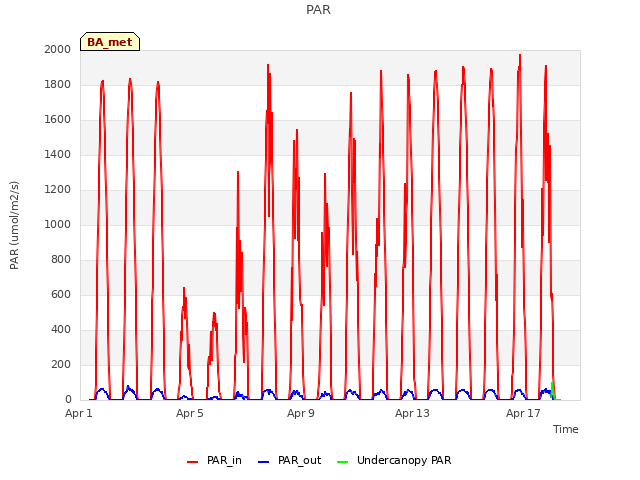
Task: Click the 1200 y-axis tick label
Action: pos(58,189)
